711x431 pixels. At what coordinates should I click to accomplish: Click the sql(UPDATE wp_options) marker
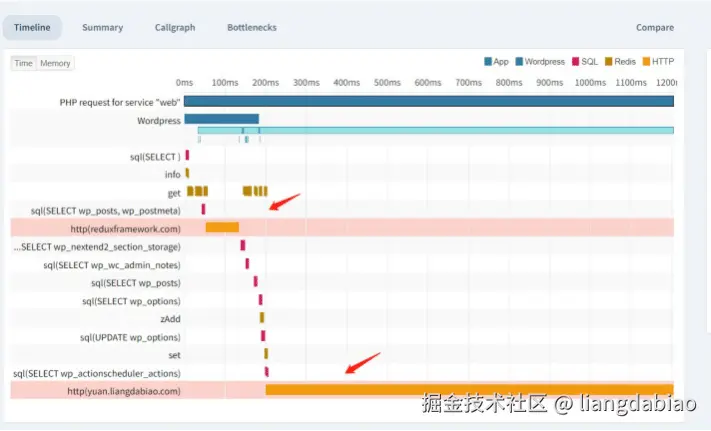pos(263,336)
